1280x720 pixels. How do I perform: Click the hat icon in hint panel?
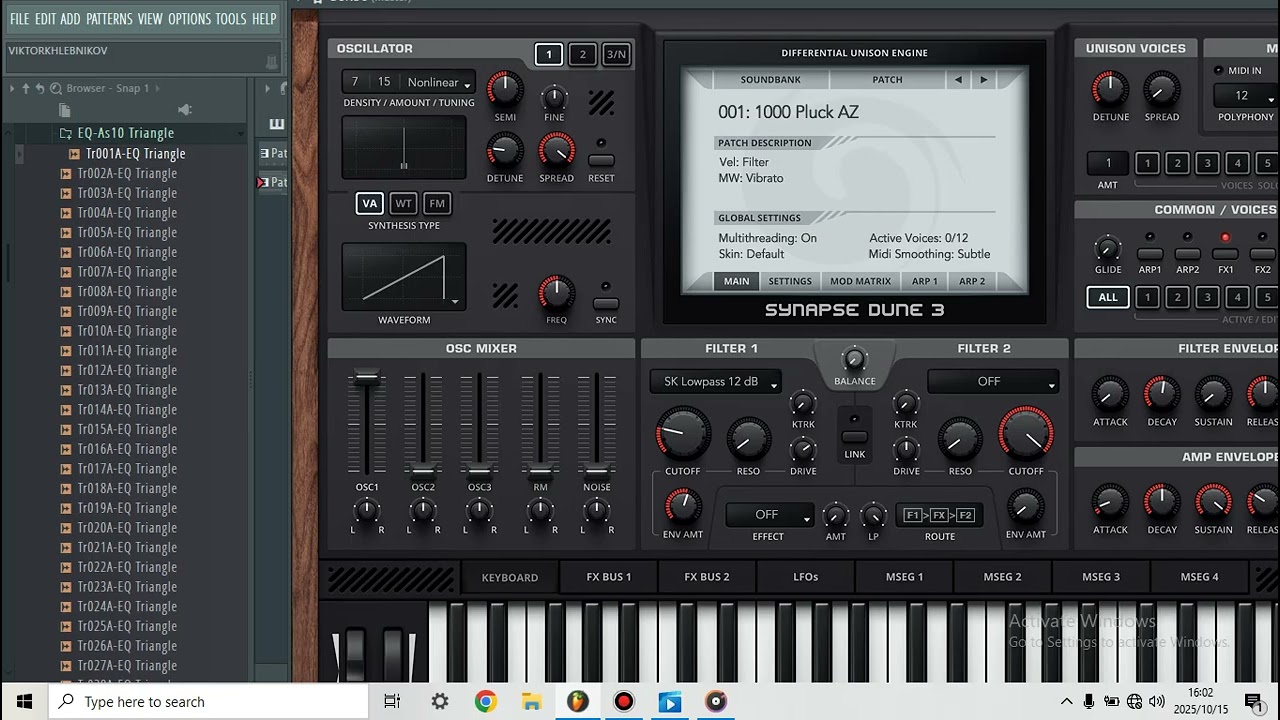point(270,62)
